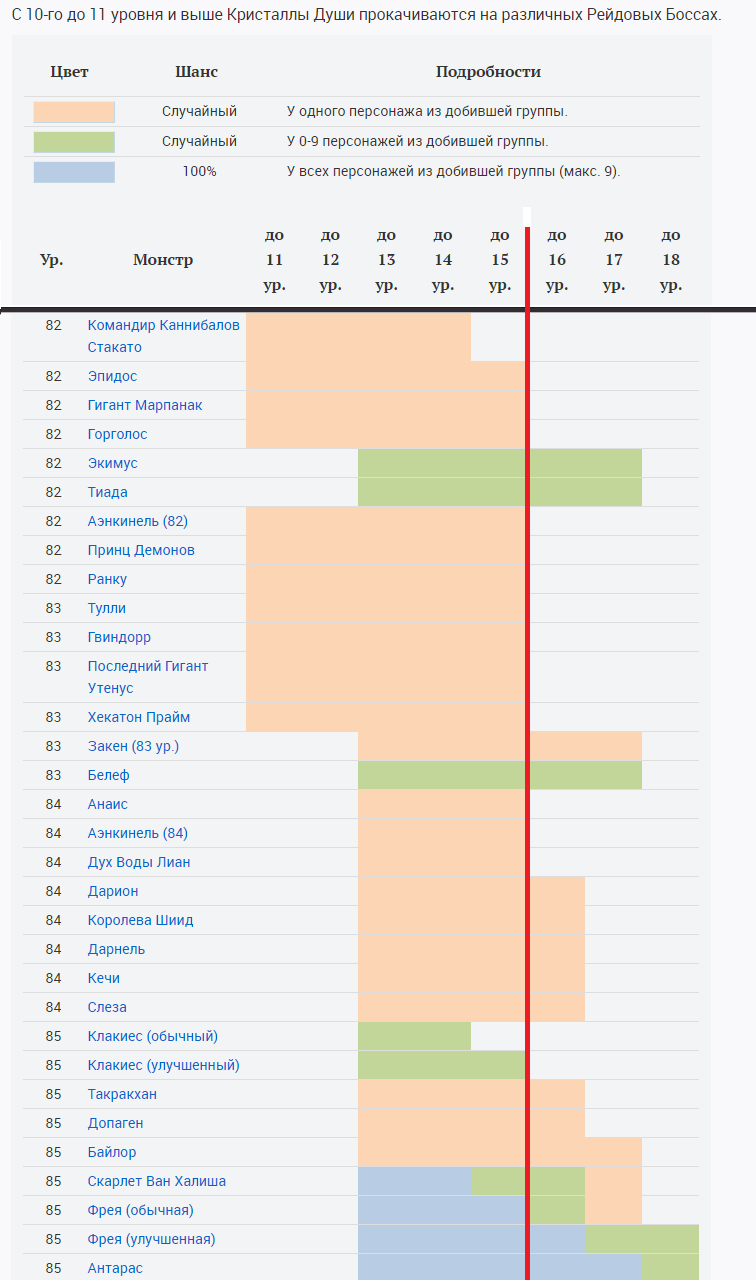Open the Анаис link
The image size is (756, 1280).
[108, 804]
